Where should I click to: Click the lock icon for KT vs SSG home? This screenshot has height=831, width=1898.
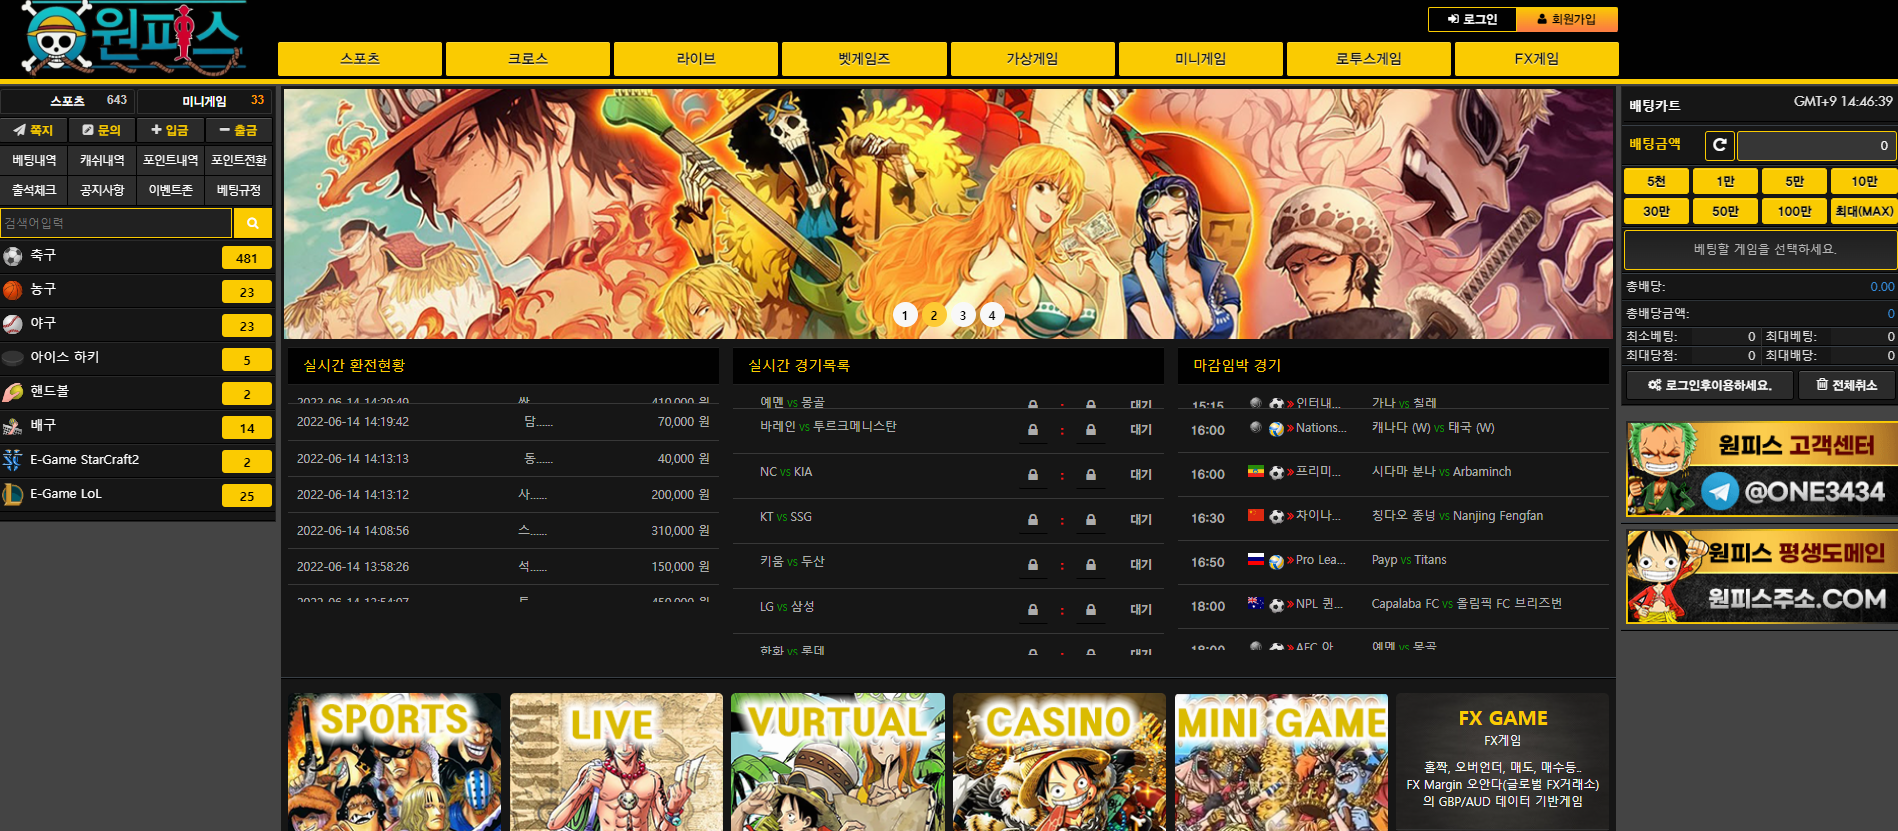pyautogui.click(x=1033, y=520)
